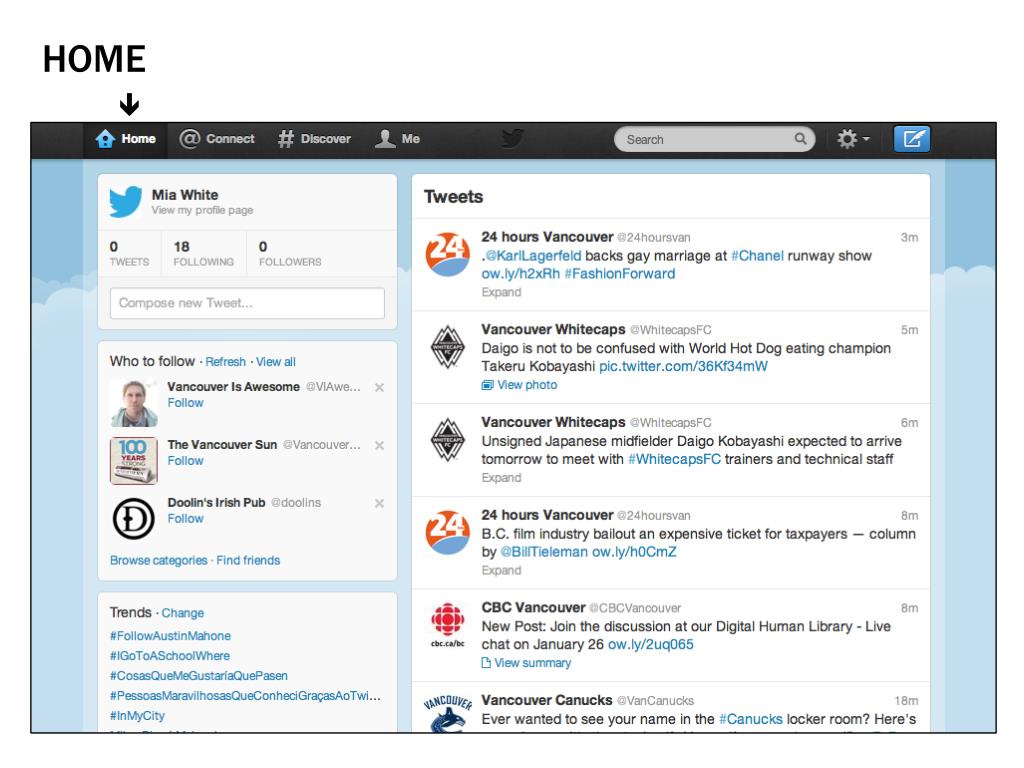Open the #InMyCity trend
The image size is (1024, 768).
click(x=137, y=716)
